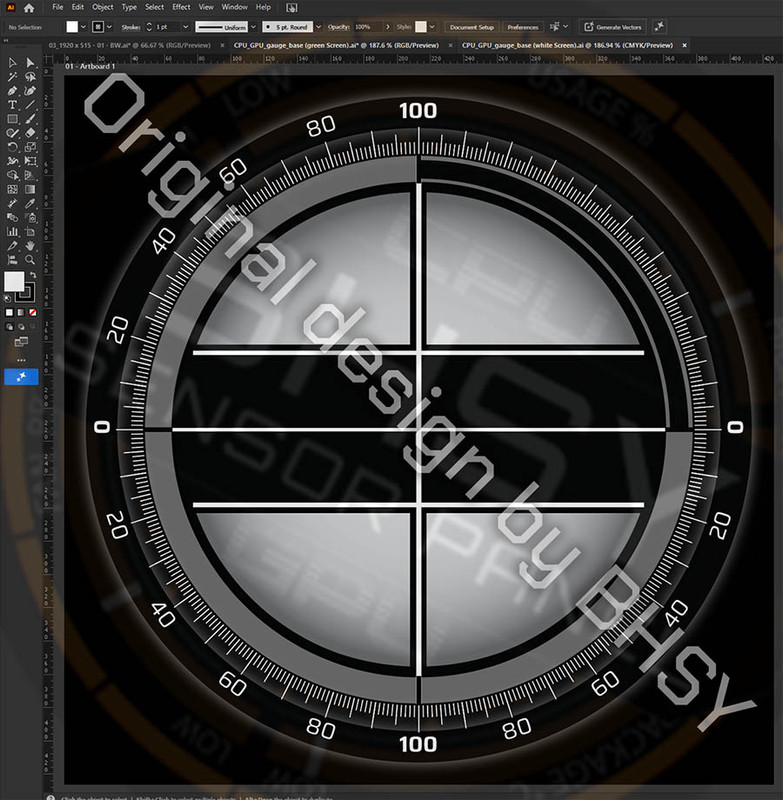
Task: Select the Magic Wand tool
Action: tap(12, 77)
